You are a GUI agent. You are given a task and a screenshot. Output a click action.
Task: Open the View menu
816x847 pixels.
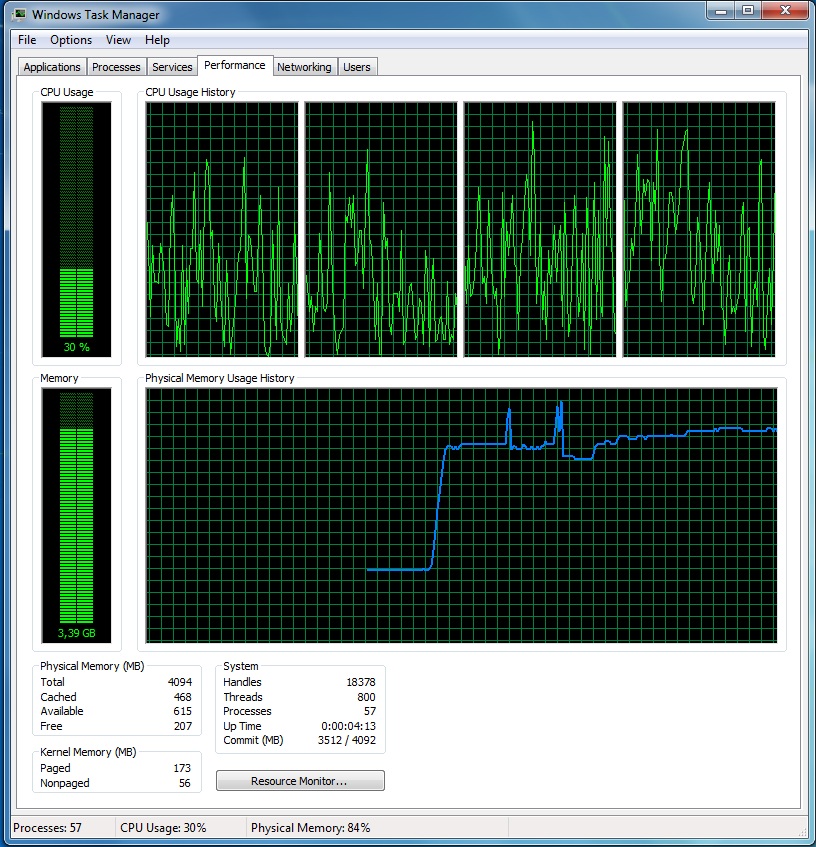pyautogui.click(x=118, y=40)
